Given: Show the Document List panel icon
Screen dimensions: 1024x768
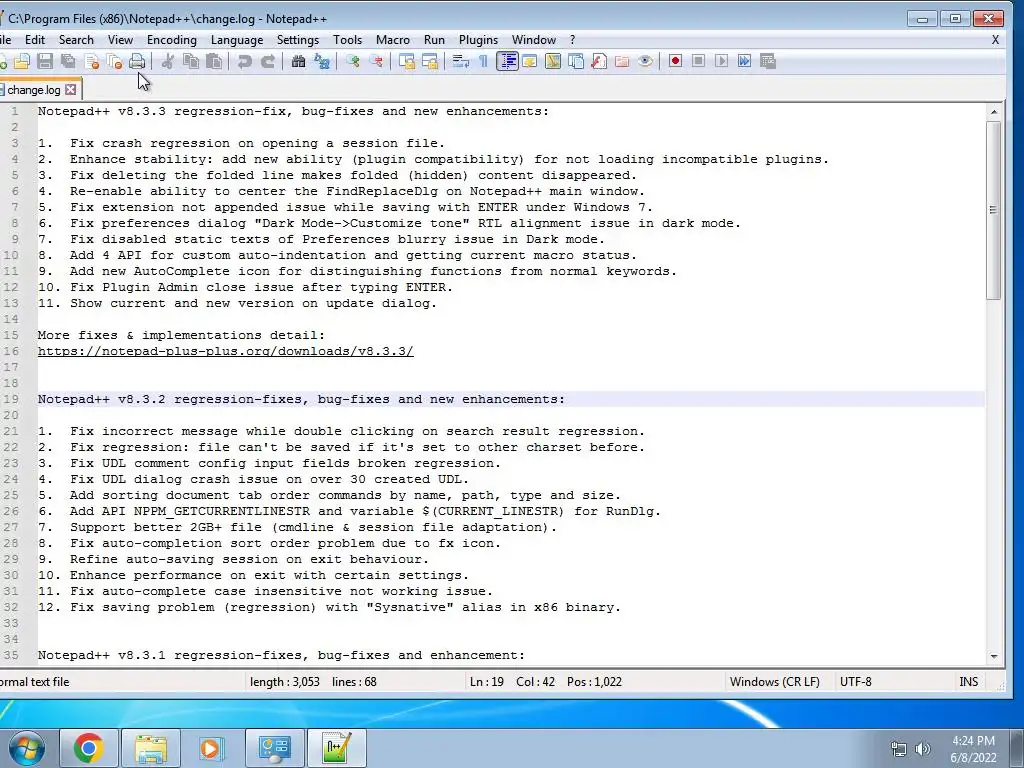Looking at the screenshot, I should point(576,61).
